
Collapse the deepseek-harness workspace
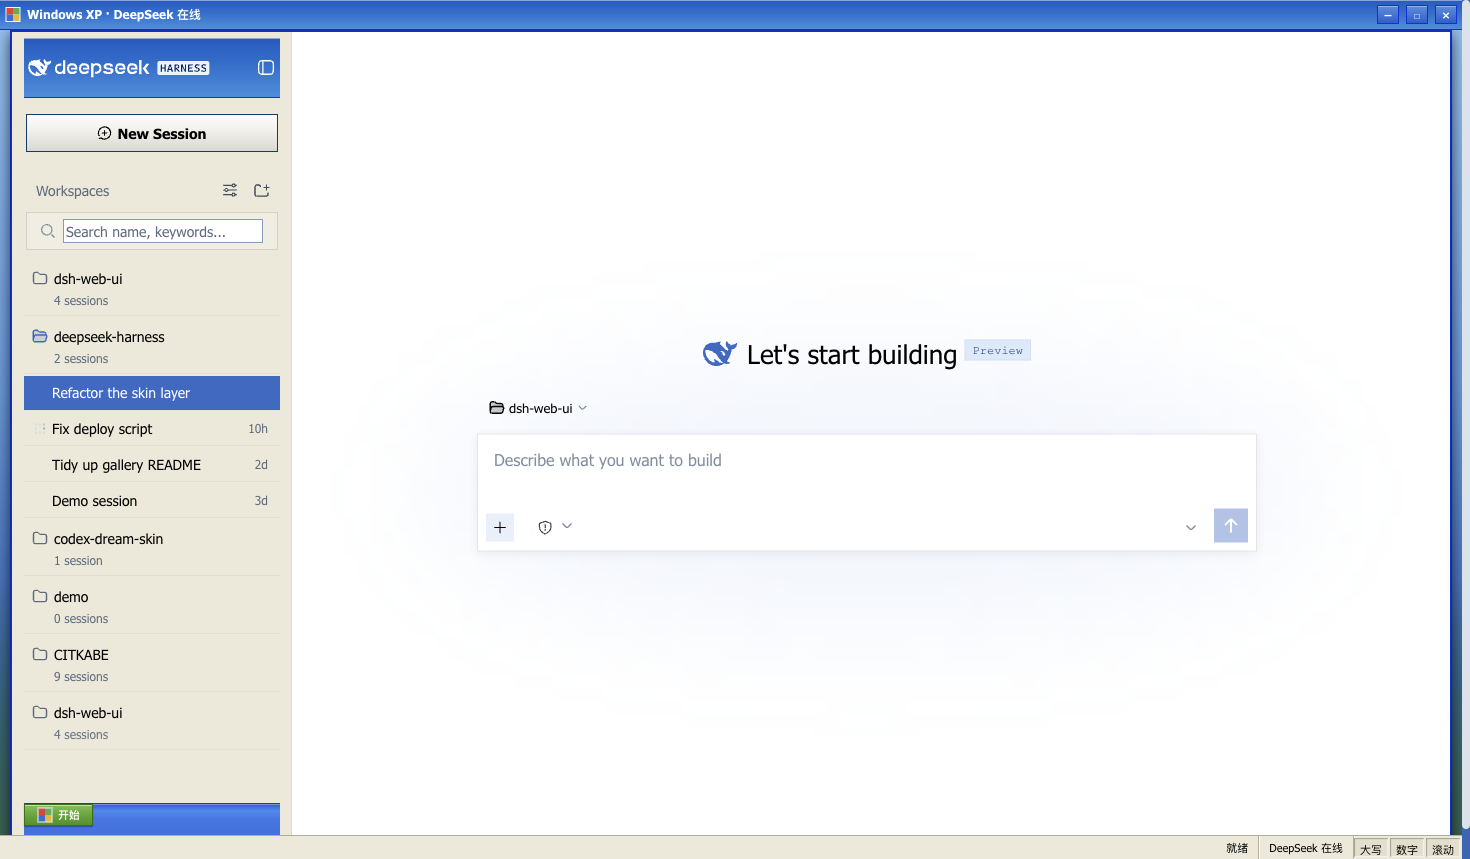[152, 346]
